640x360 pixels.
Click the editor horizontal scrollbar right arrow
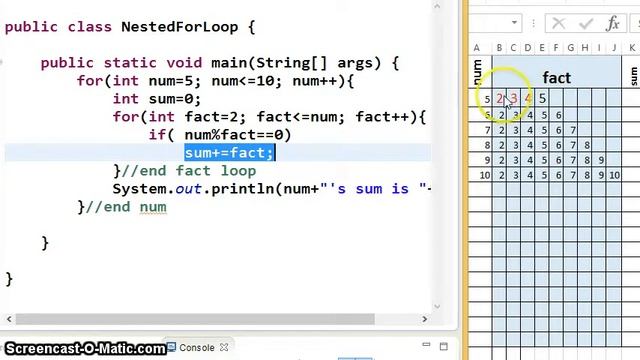click(x=424, y=319)
